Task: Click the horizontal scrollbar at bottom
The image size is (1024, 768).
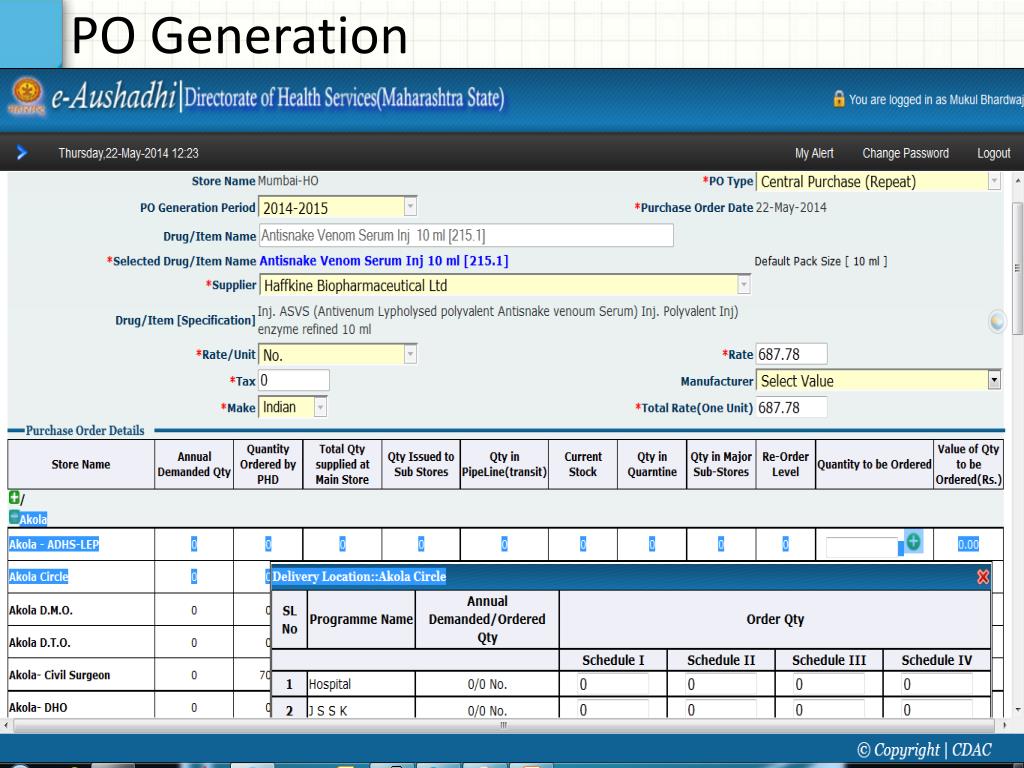Action: 503,727
